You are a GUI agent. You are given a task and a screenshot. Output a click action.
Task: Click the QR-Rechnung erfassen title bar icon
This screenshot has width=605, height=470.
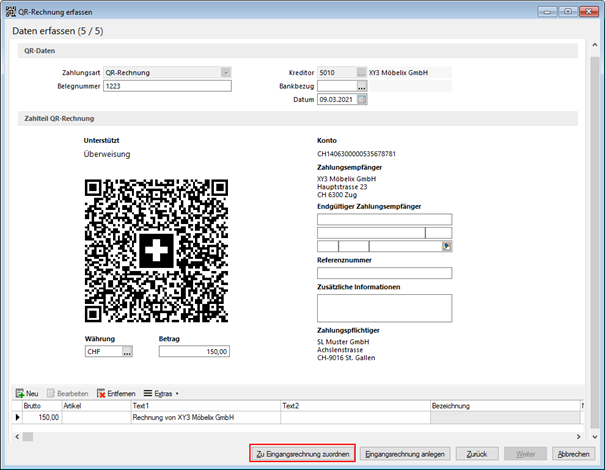click(x=11, y=12)
